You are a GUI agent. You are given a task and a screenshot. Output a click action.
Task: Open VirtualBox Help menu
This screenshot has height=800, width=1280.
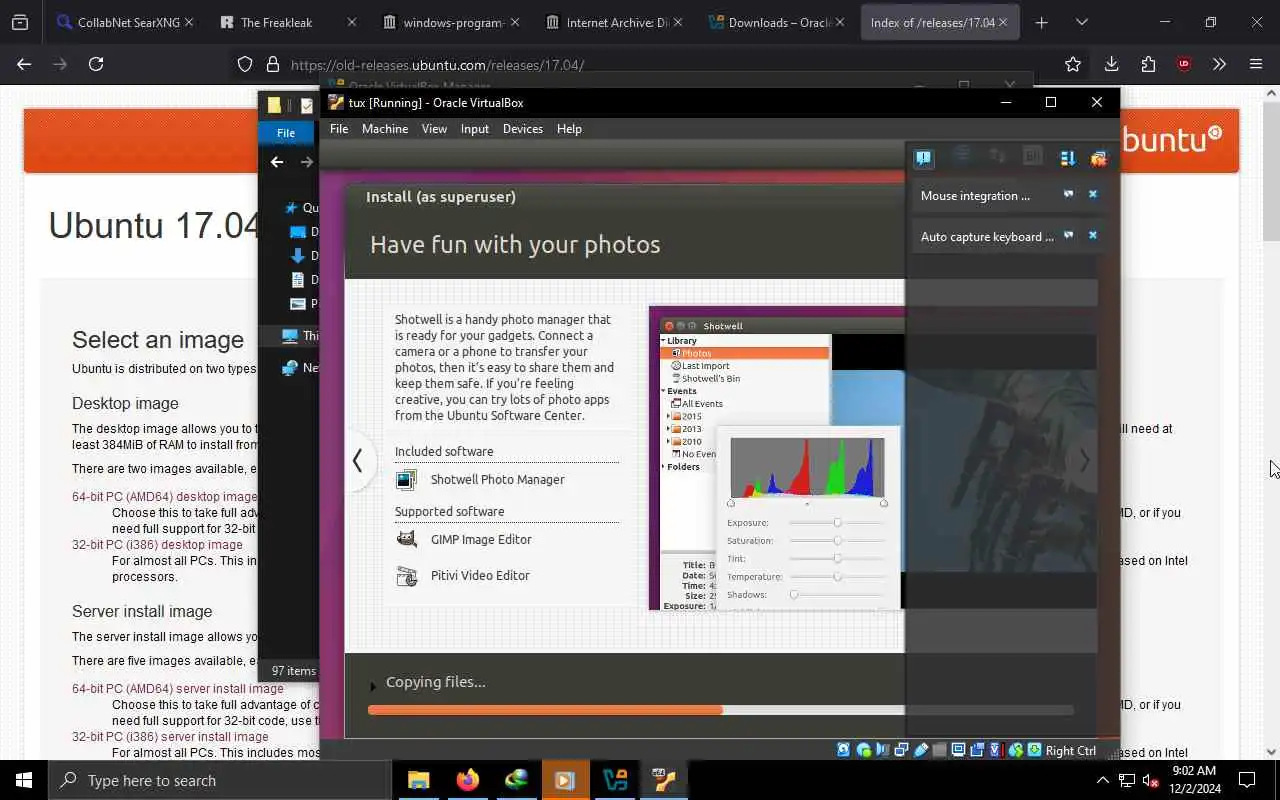[x=569, y=128]
